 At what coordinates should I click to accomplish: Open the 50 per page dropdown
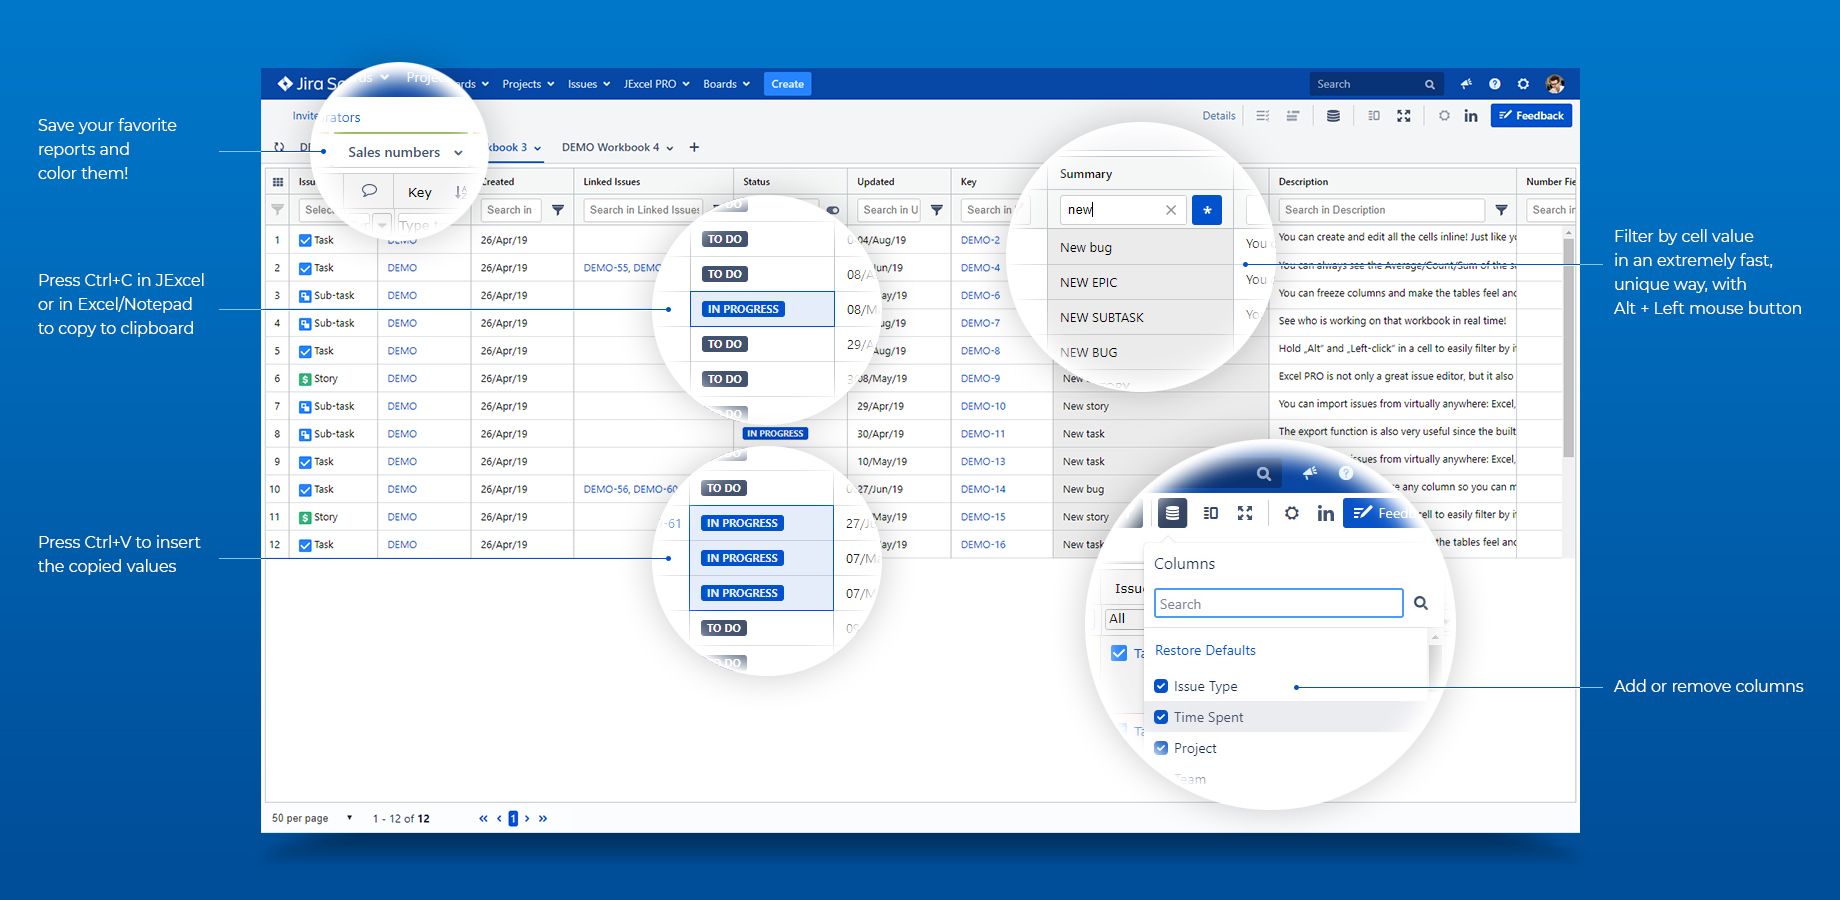(x=312, y=818)
